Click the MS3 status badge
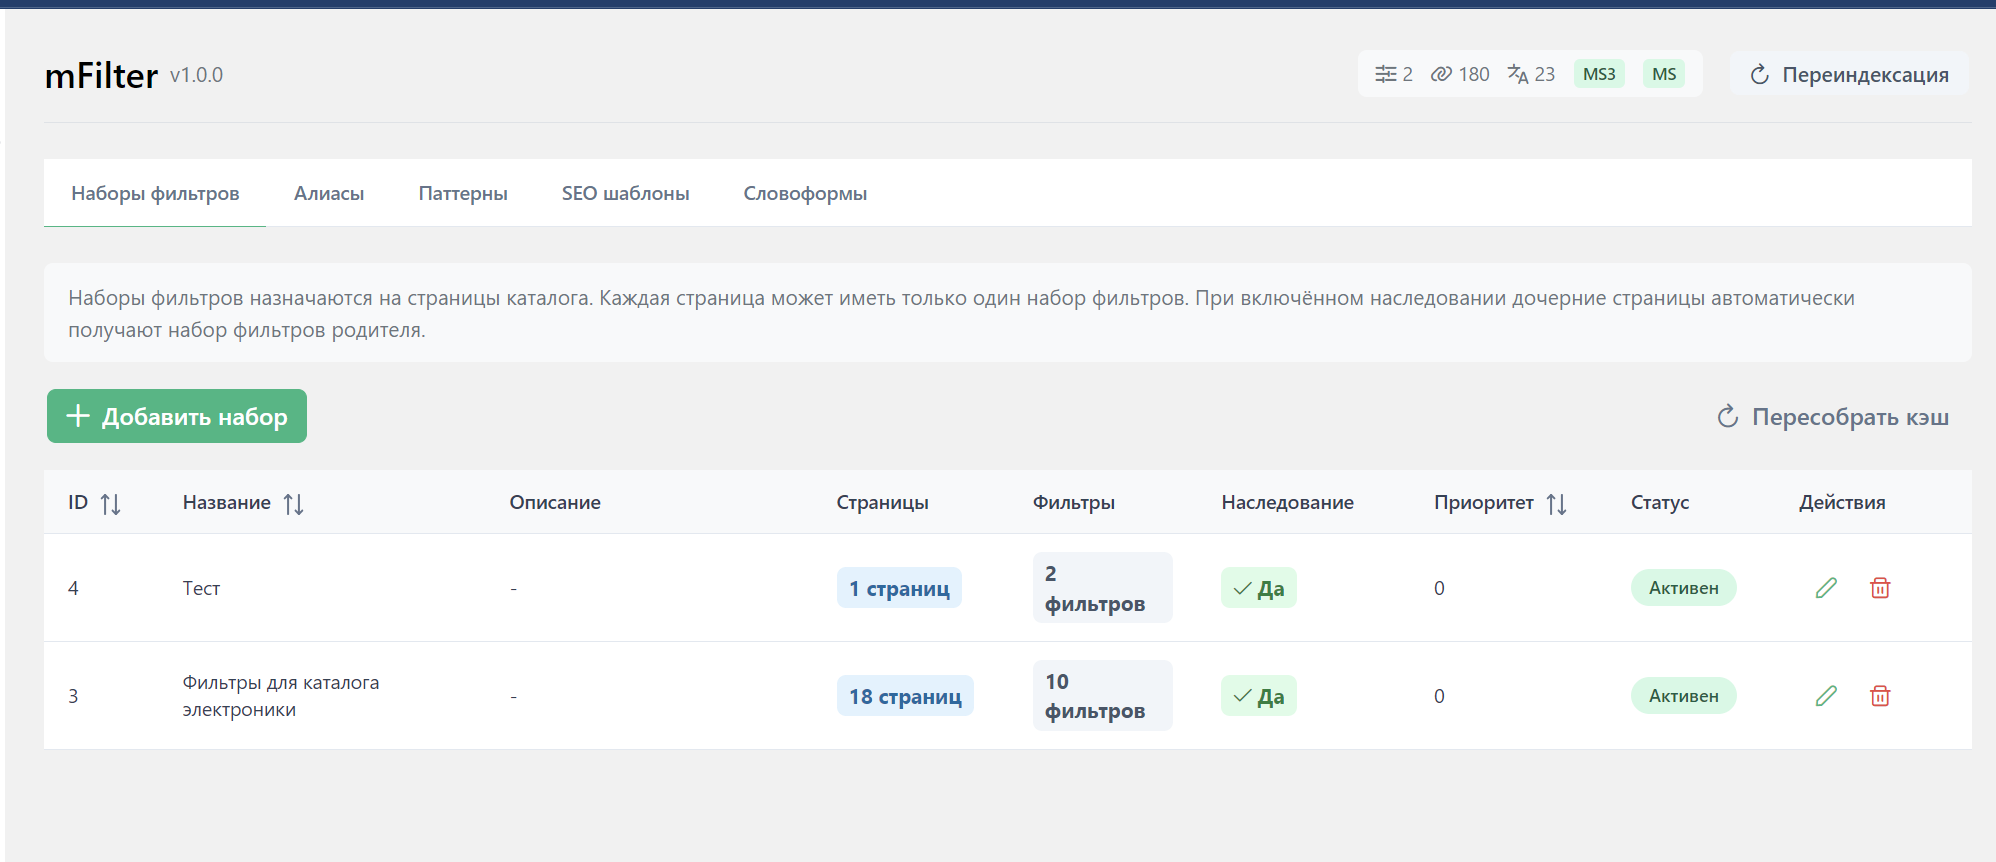The height and width of the screenshot is (862, 1996). 1599,74
